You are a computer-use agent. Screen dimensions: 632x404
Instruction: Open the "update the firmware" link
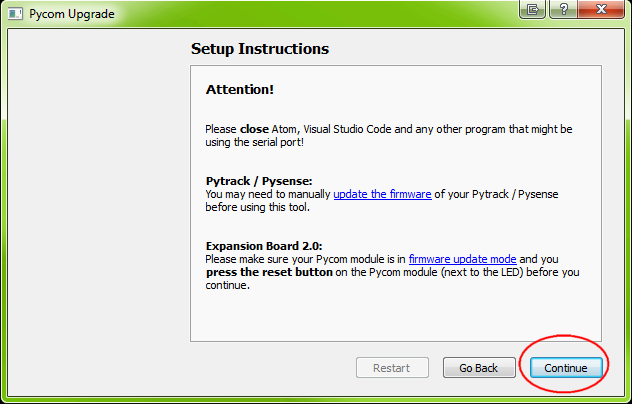(382, 194)
